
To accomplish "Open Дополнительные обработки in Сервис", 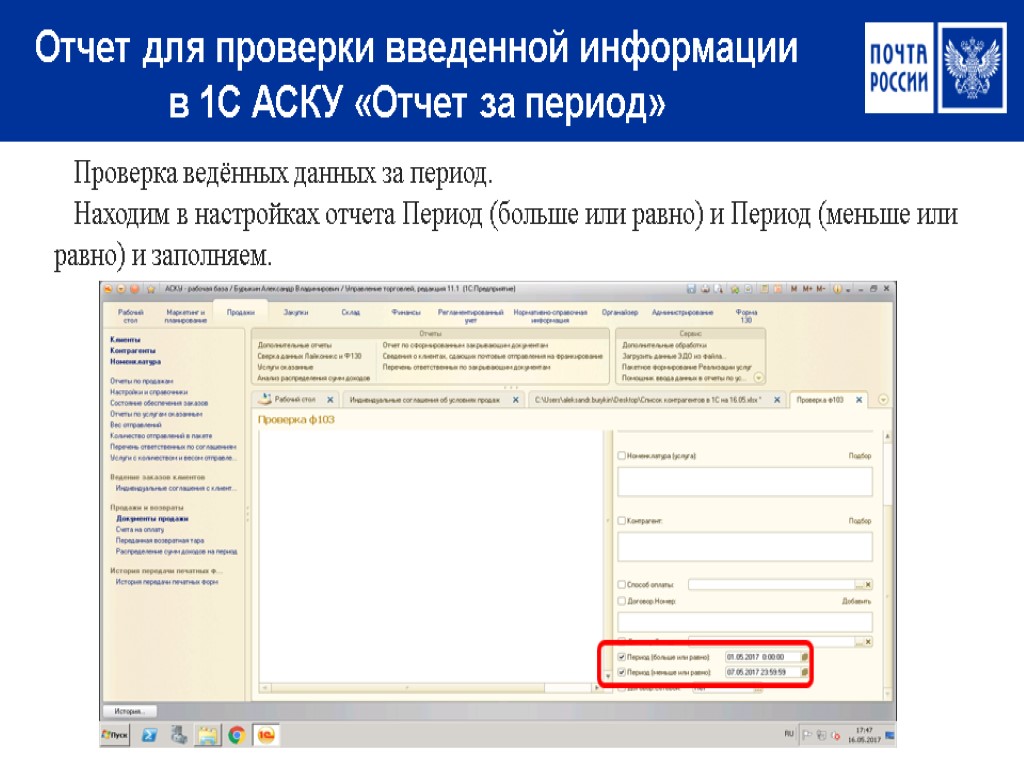I will tap(664, 345).
